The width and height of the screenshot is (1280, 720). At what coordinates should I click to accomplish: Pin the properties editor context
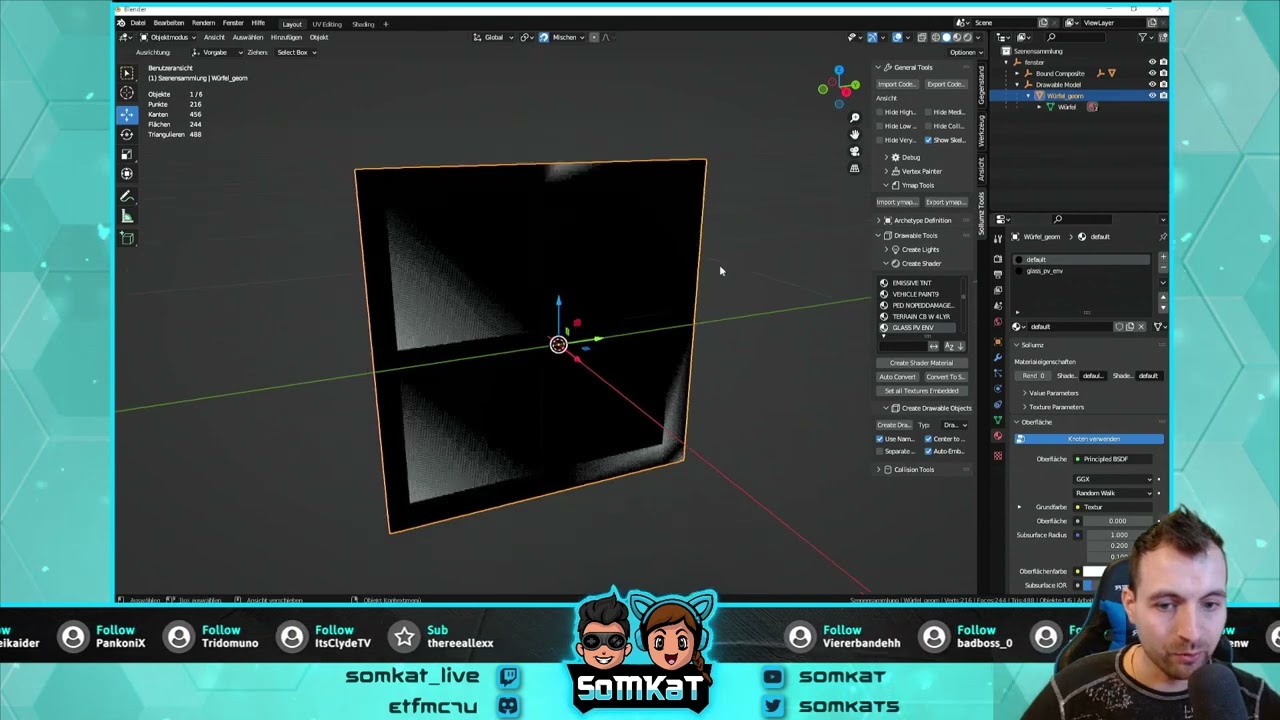[x=1162, y=237]
